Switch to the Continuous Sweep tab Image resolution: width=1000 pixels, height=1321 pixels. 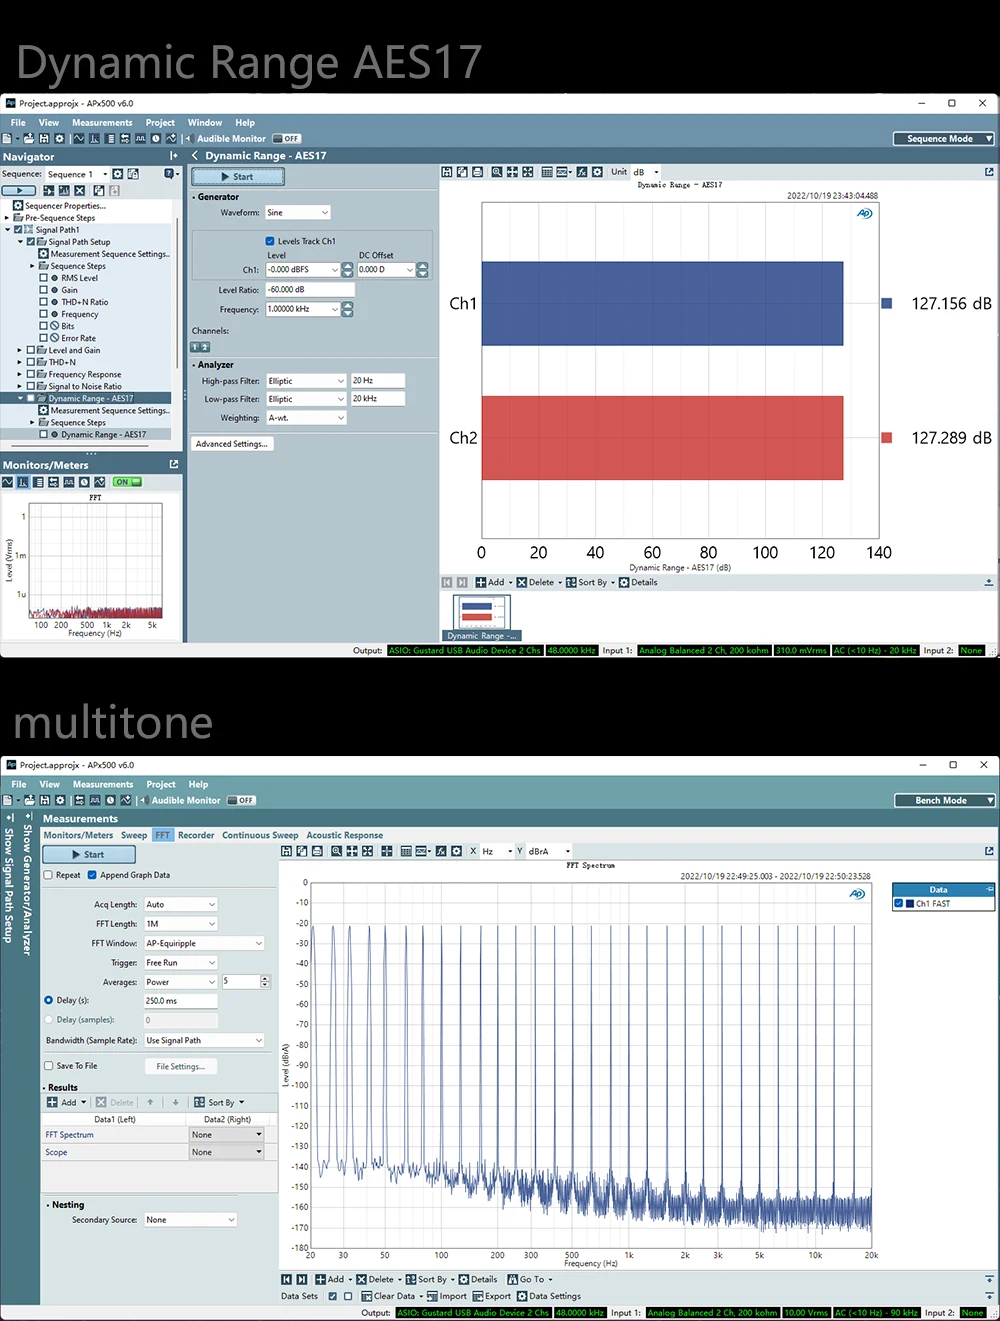click(260, 836)
